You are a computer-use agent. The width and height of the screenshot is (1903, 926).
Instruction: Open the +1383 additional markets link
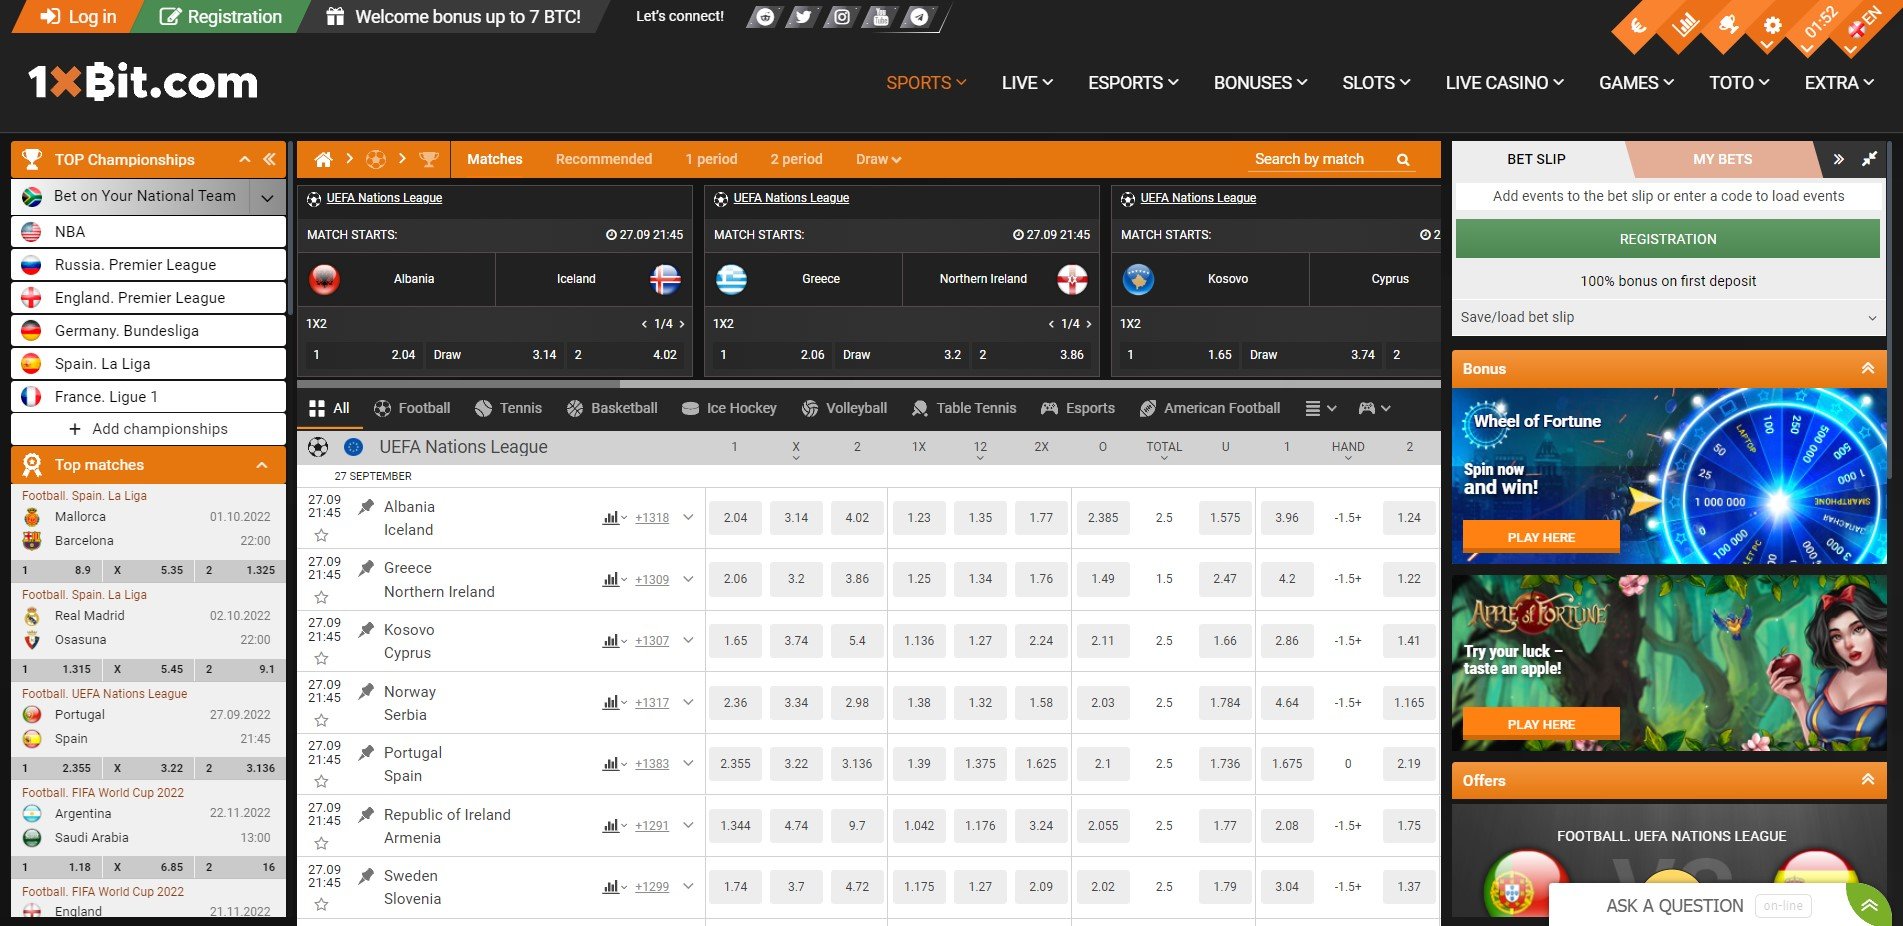click(x=652, y=764)
